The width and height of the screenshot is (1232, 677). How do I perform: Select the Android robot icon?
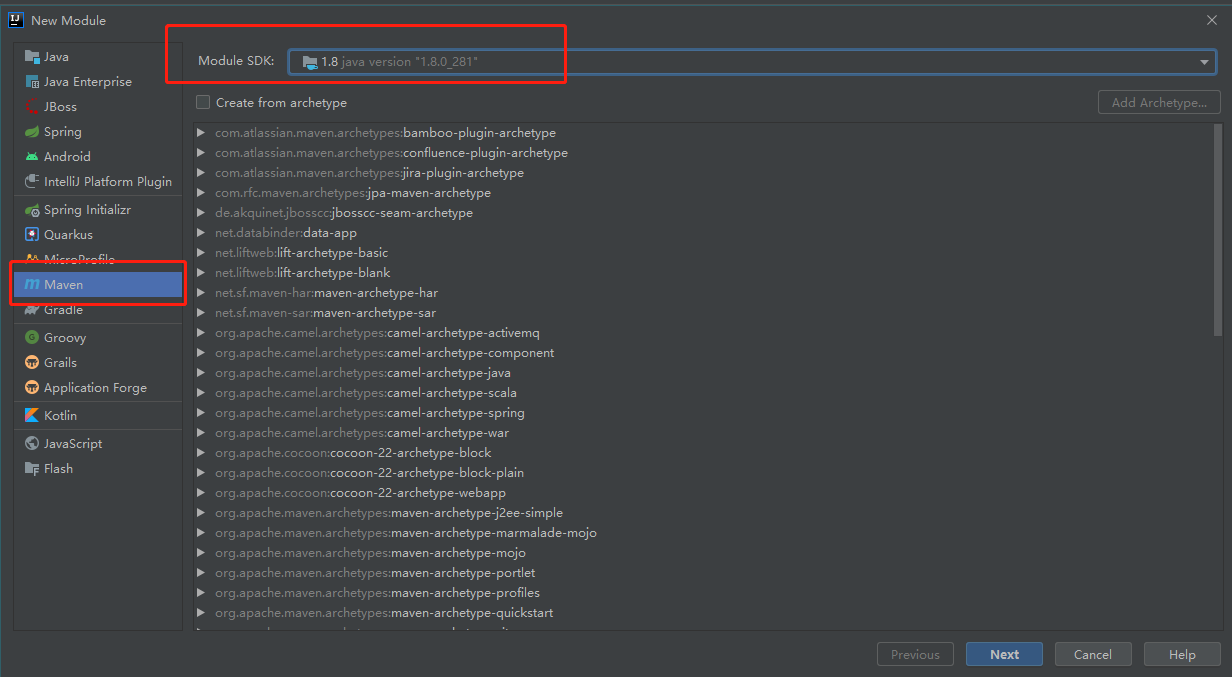coord(32,157)
